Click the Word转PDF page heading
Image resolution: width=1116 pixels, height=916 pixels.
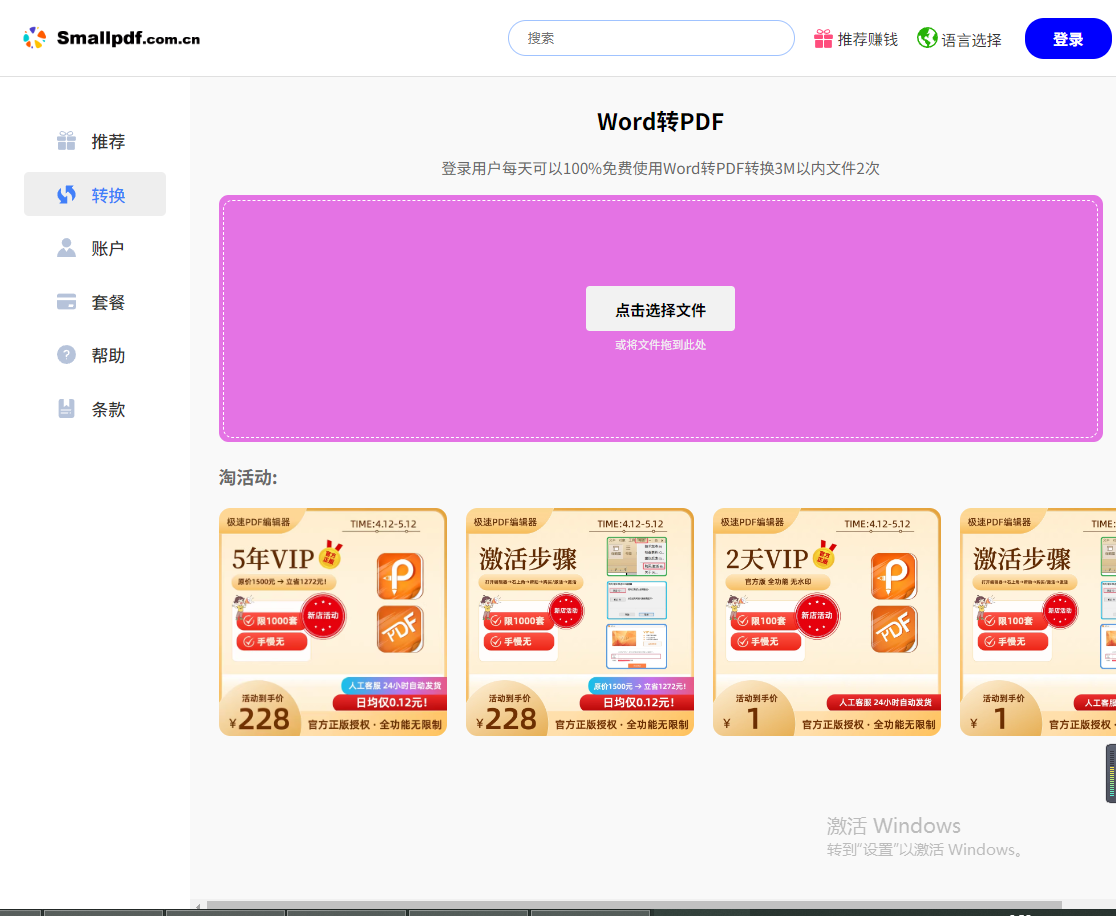(x=660, y=122)
